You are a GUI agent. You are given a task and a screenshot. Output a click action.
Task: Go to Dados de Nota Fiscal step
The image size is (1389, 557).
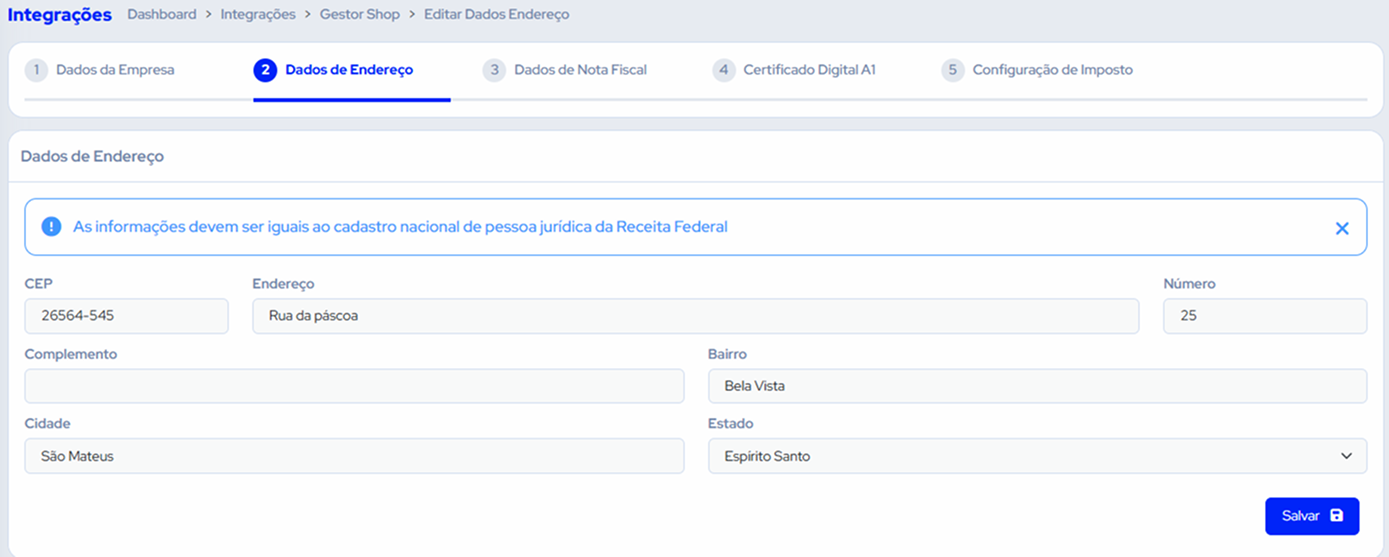[x=580, y=70]
